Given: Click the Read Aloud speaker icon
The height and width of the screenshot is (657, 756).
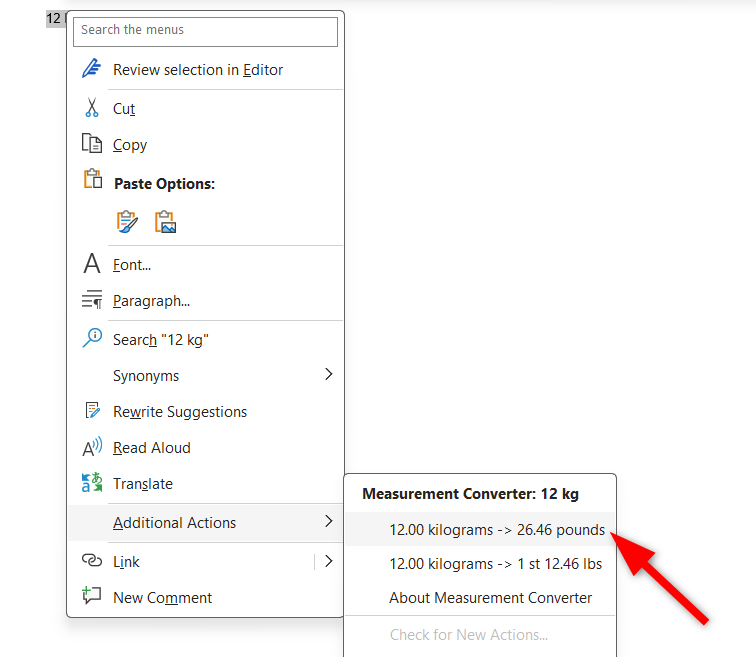Looking at the screenshot, I should tap(92, 447).
